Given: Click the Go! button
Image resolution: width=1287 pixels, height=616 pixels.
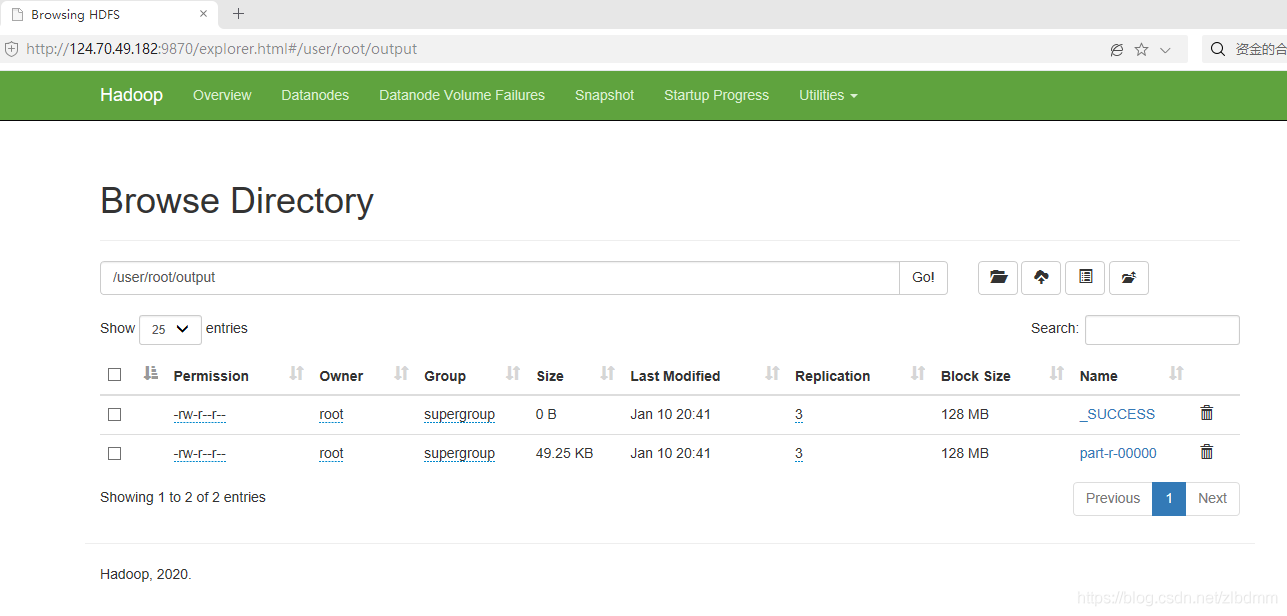Looking at the screenshot, I should [x=923, y=278].
